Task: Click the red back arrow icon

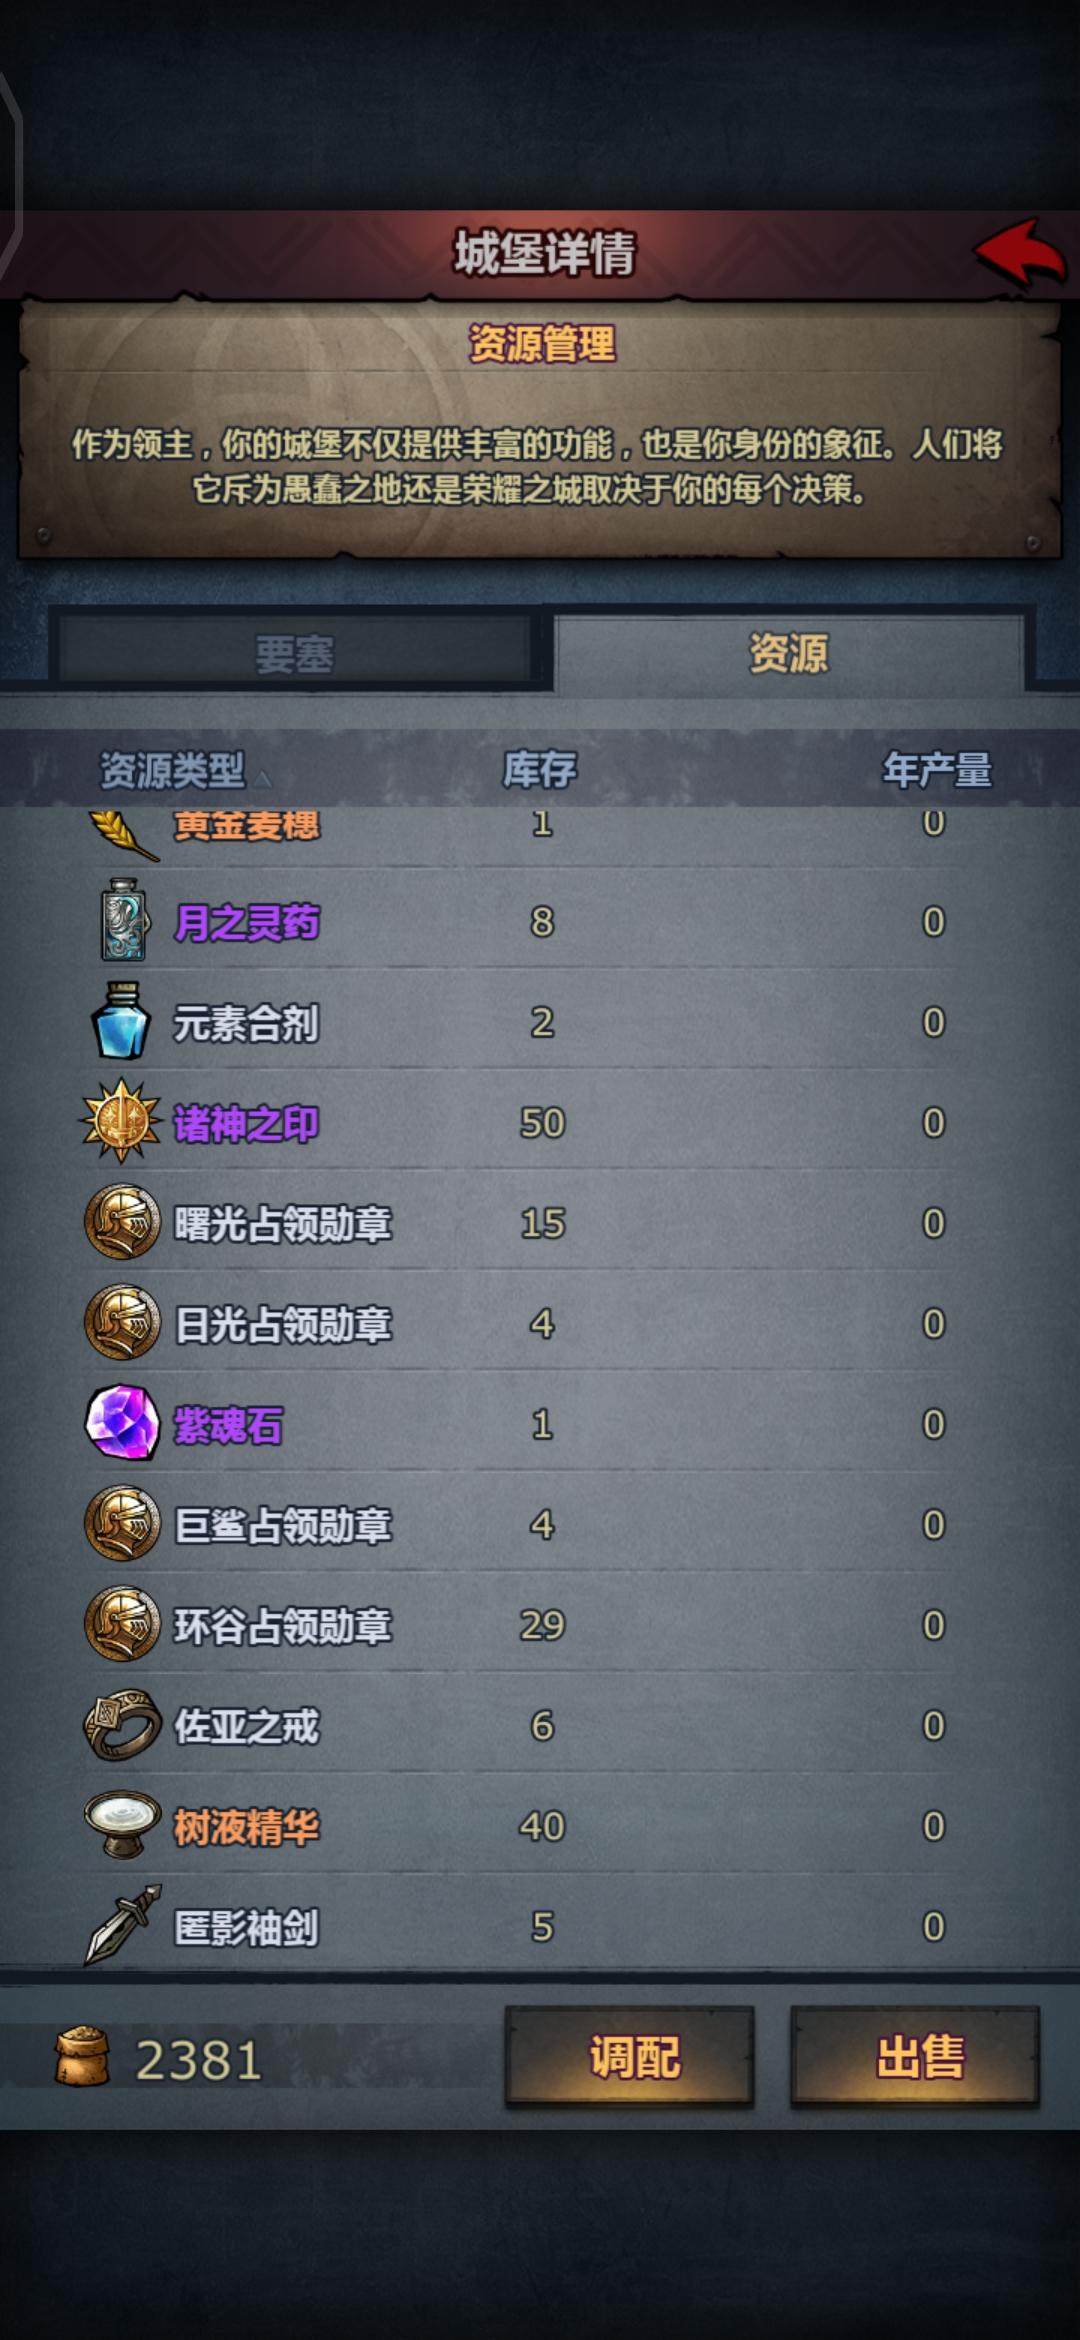Action: pos(1020,254)
